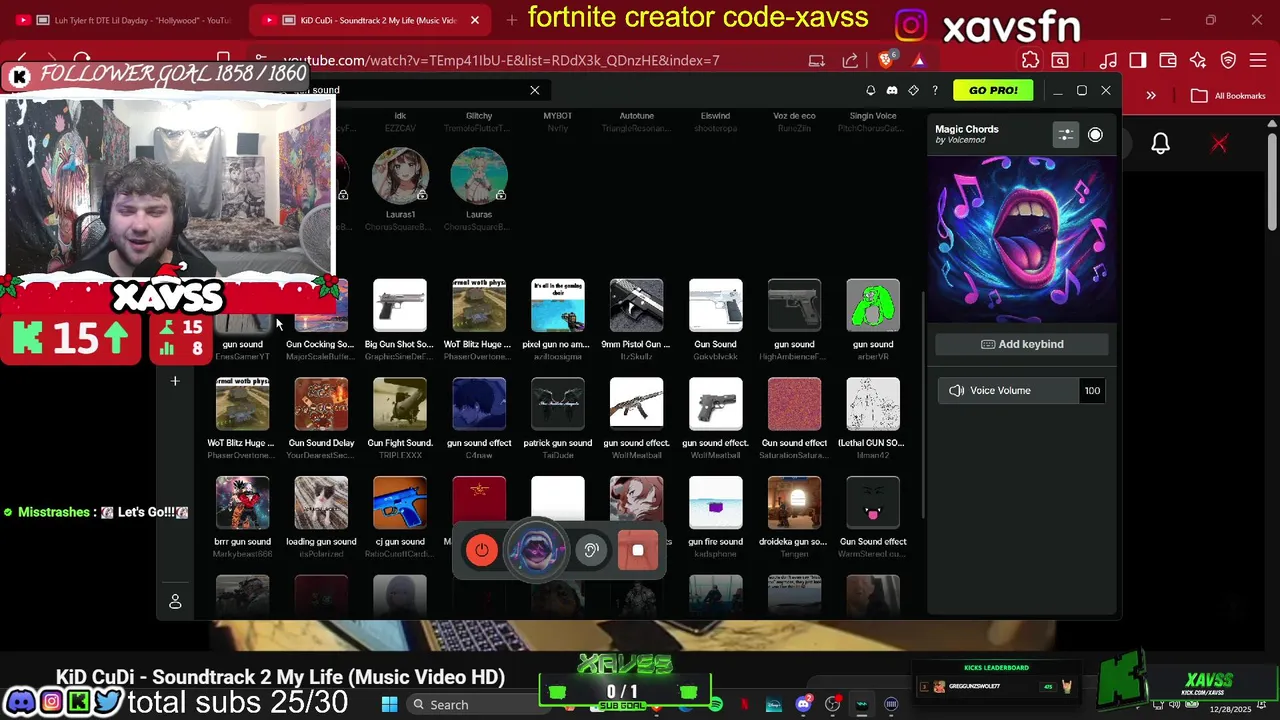The height and width of the screenshot is (720, 1280).
Task: Play Gun Sound effect by WarmStereoLou
Action: tap(873, 503)
